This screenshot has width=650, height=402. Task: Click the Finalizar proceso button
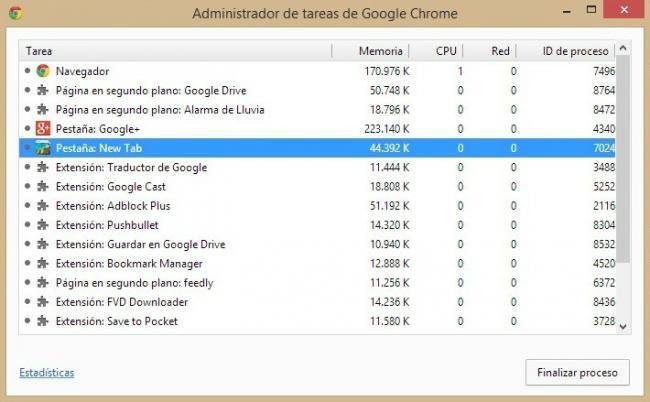tap(577, 373)
